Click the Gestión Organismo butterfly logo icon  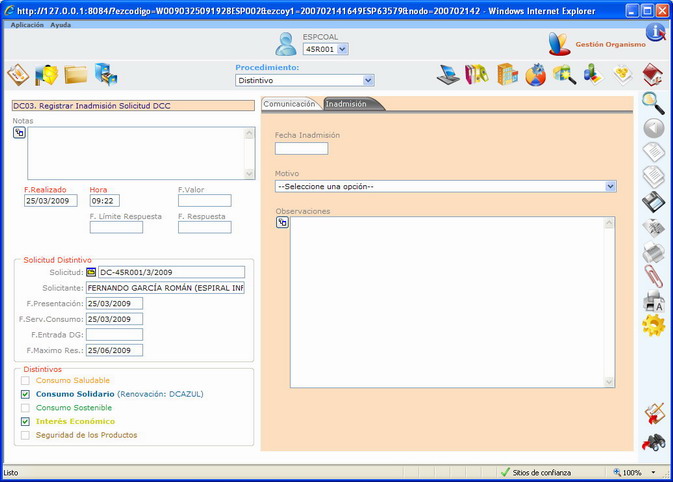(559, 44)
